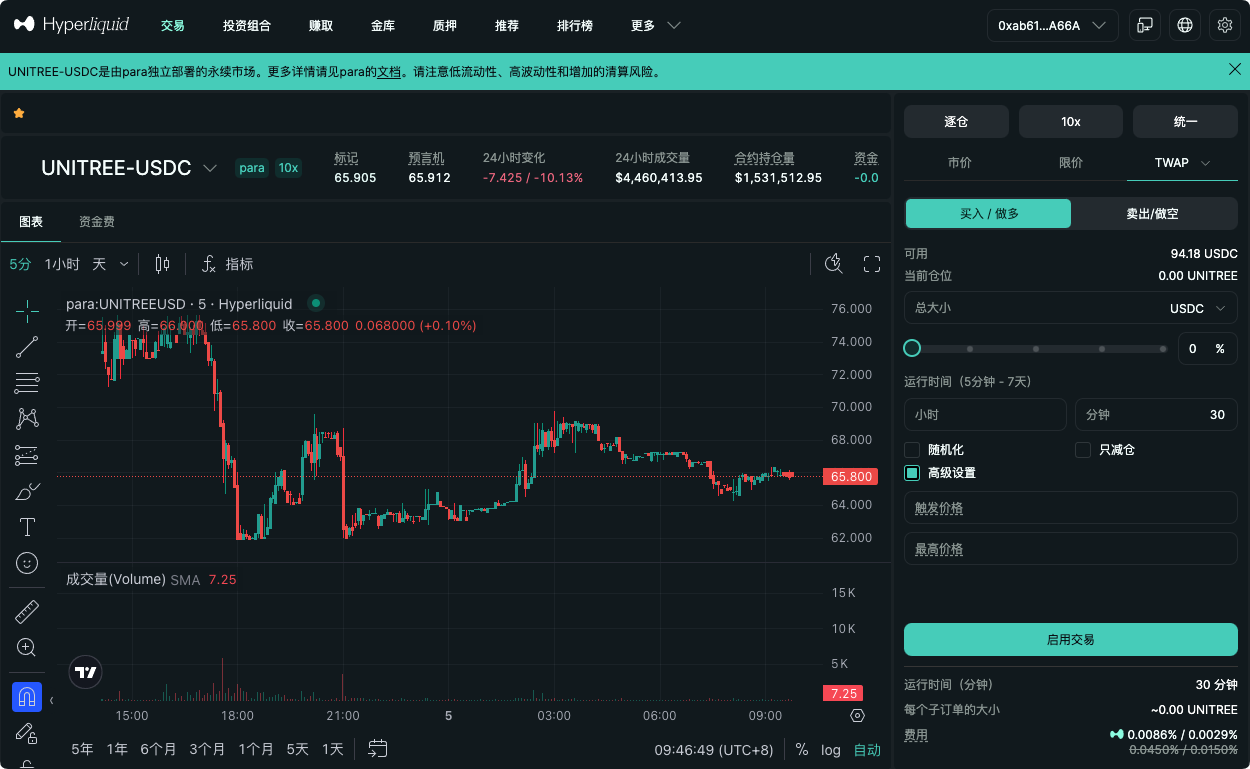1250x769 pixels.
Task: Click the 小时 runtime input field
Action: pyautogui.click(x=985, y=414)
